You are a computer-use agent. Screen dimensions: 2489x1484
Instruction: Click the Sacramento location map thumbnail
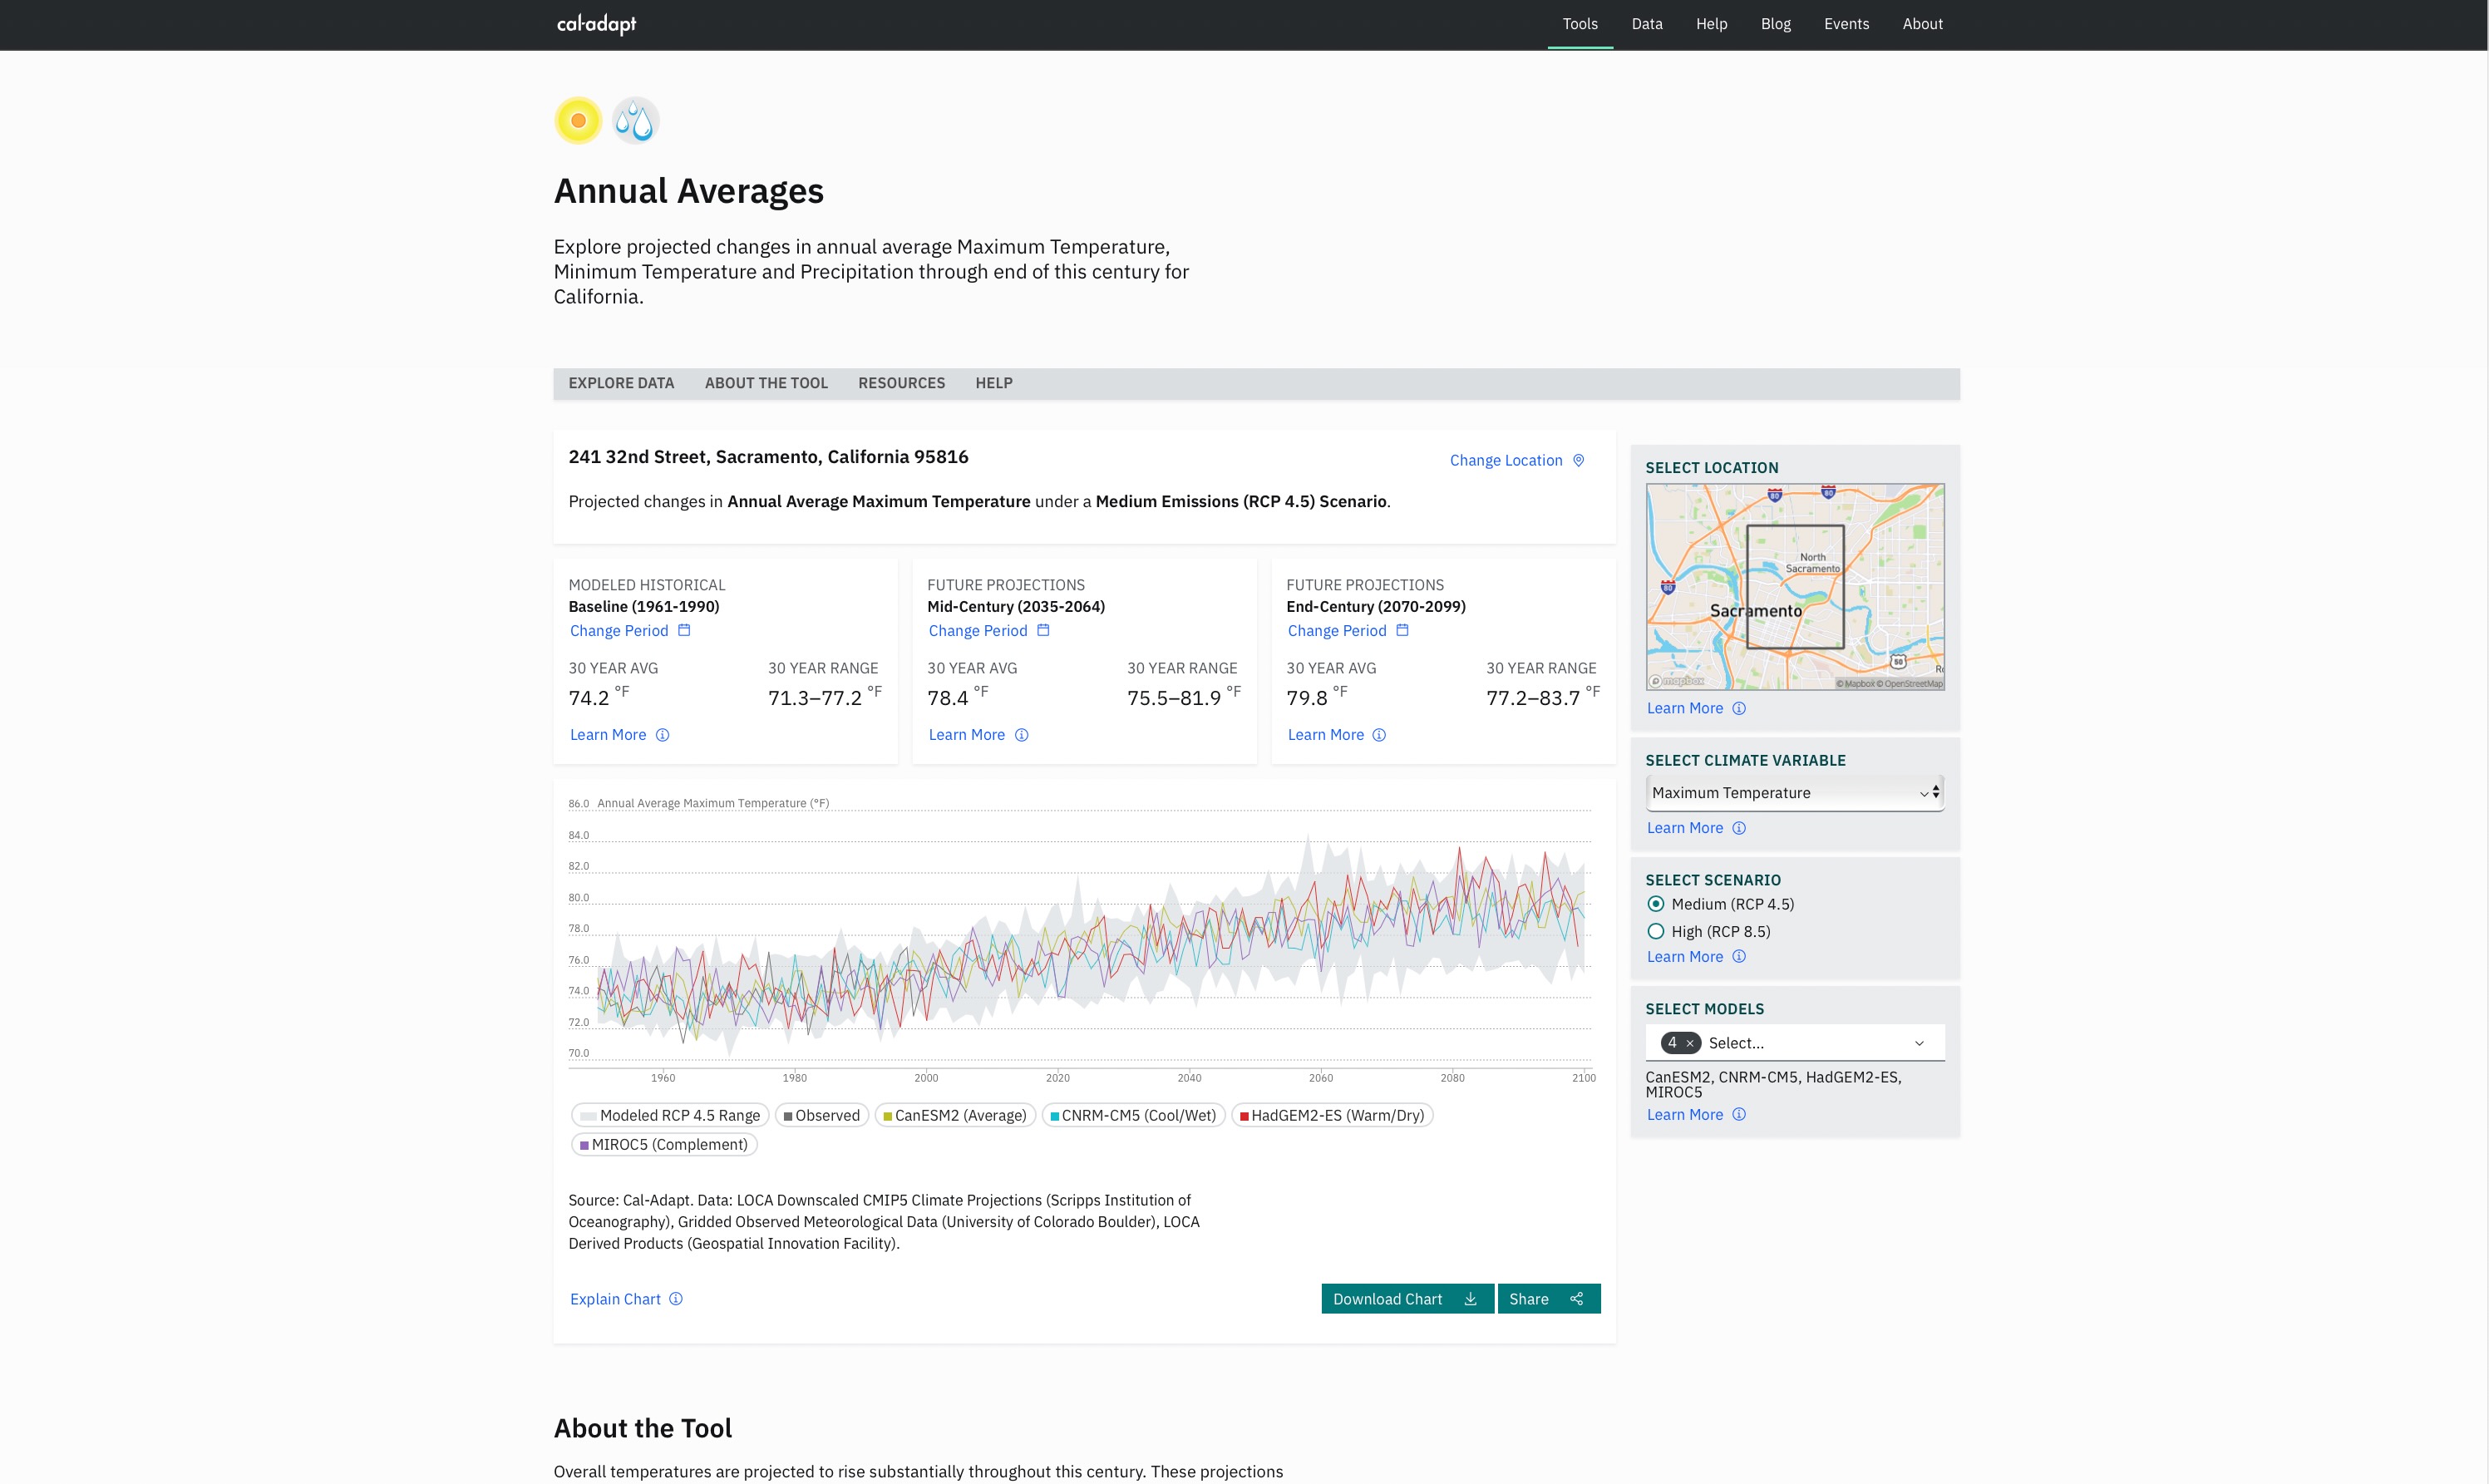1795,587
